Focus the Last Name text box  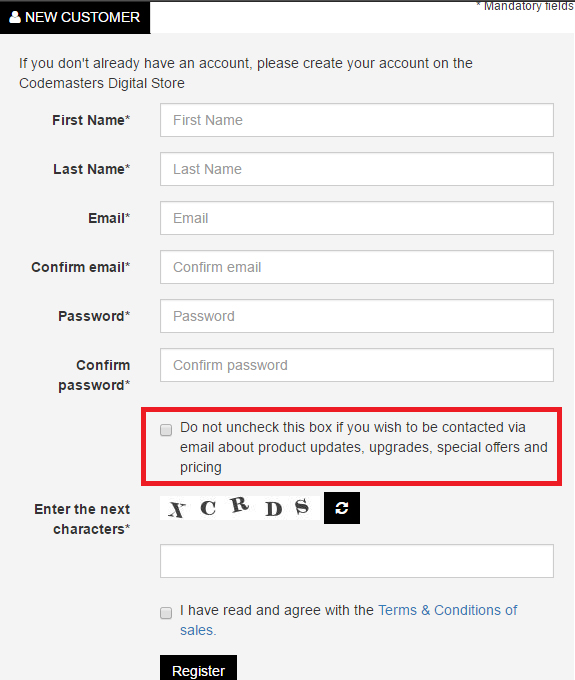click(357, 169)
